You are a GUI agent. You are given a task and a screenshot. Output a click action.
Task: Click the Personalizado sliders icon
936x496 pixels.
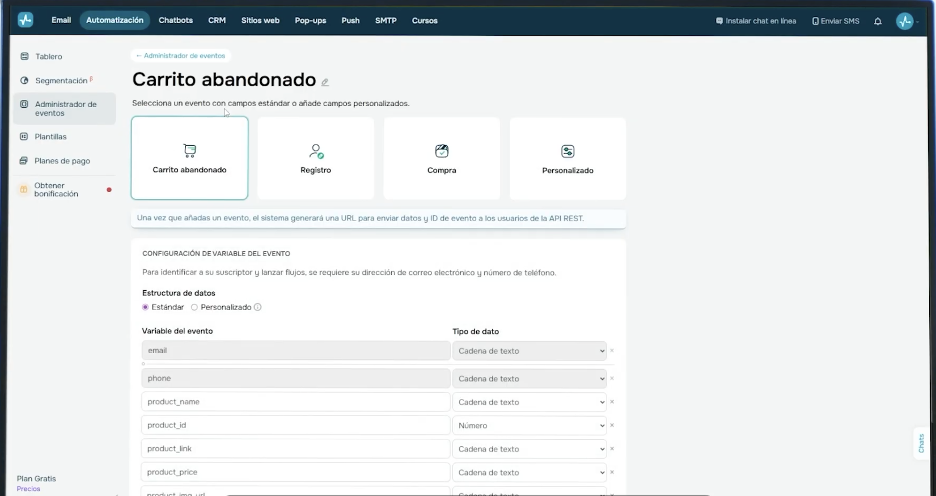pos(568,151)
